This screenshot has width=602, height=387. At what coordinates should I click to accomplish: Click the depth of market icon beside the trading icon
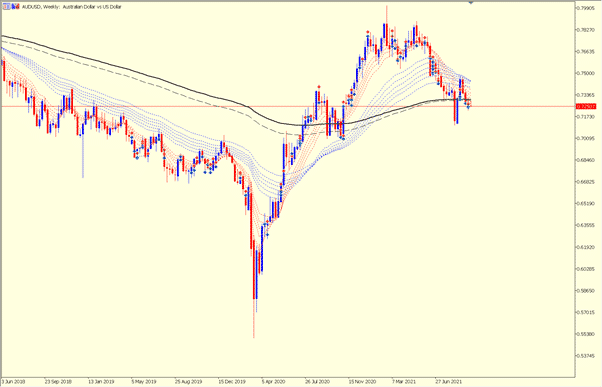pyautogui.click(x=15, y=7)
